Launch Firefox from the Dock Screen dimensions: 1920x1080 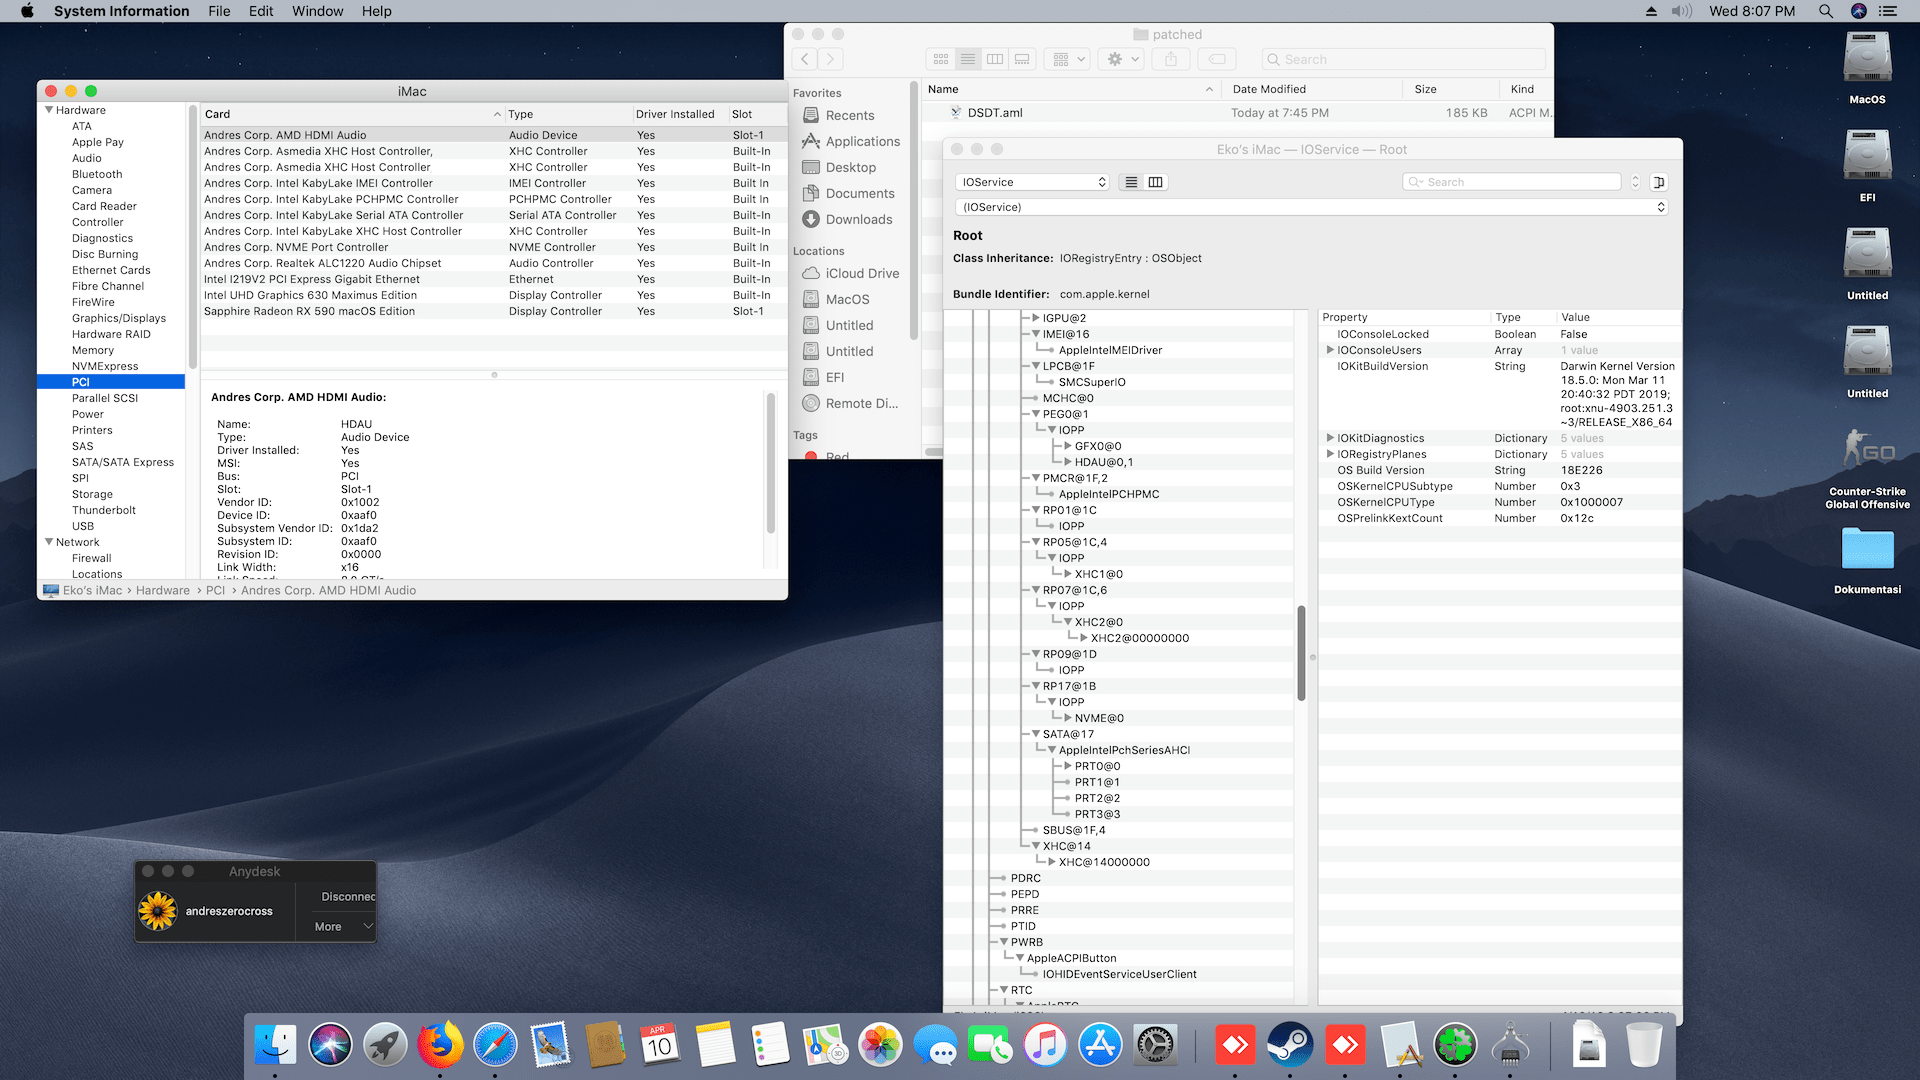click(440, 1046)
